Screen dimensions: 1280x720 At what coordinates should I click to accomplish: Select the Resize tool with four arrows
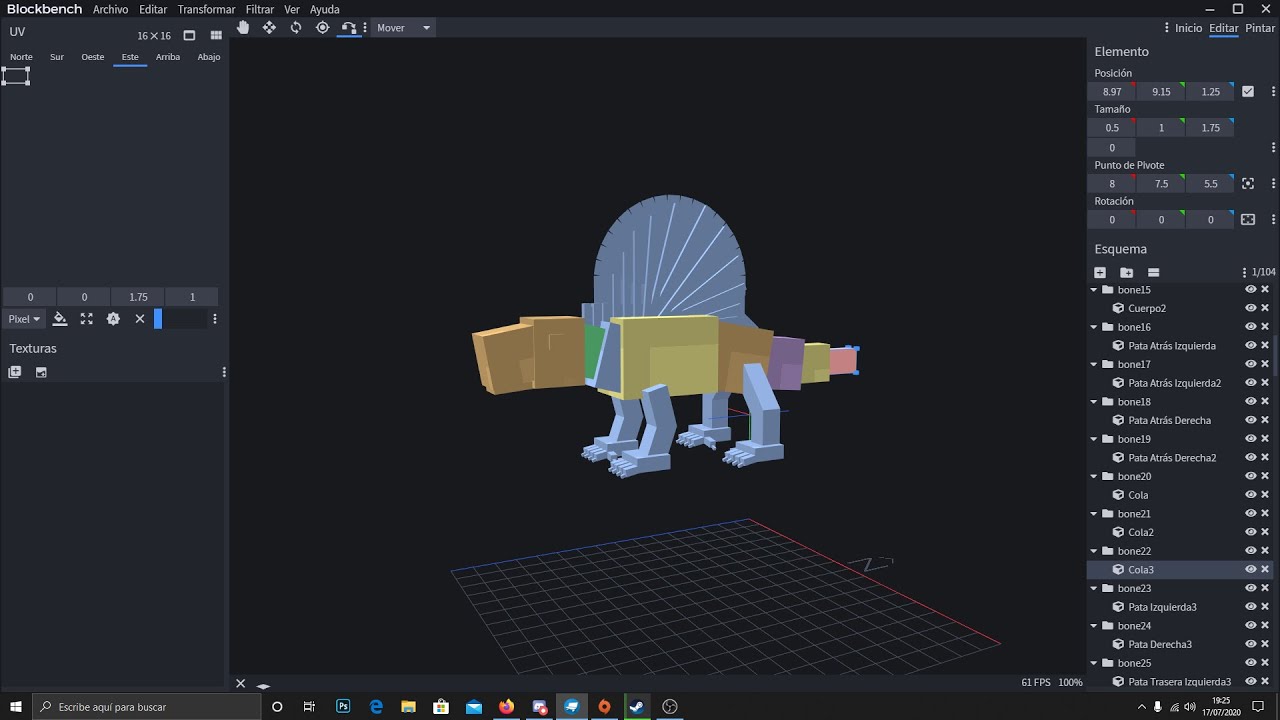269,28
